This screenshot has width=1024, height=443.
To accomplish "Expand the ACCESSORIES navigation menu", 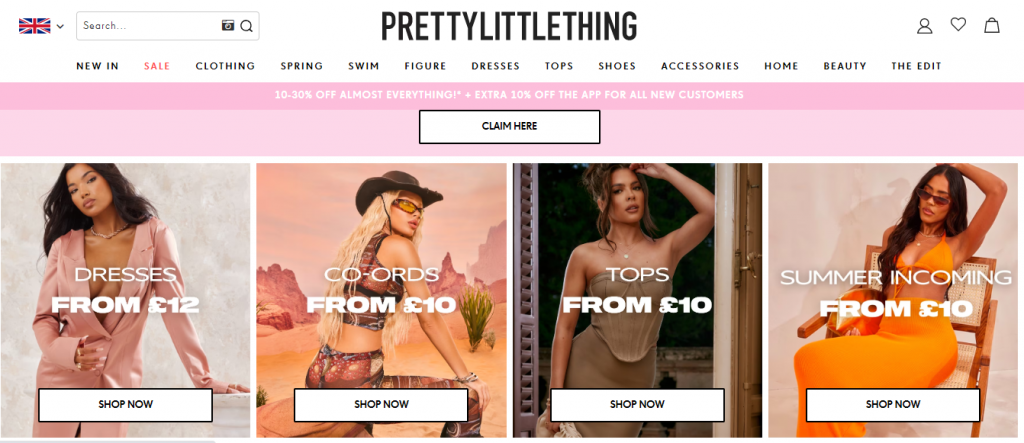I will coord(700,66).
